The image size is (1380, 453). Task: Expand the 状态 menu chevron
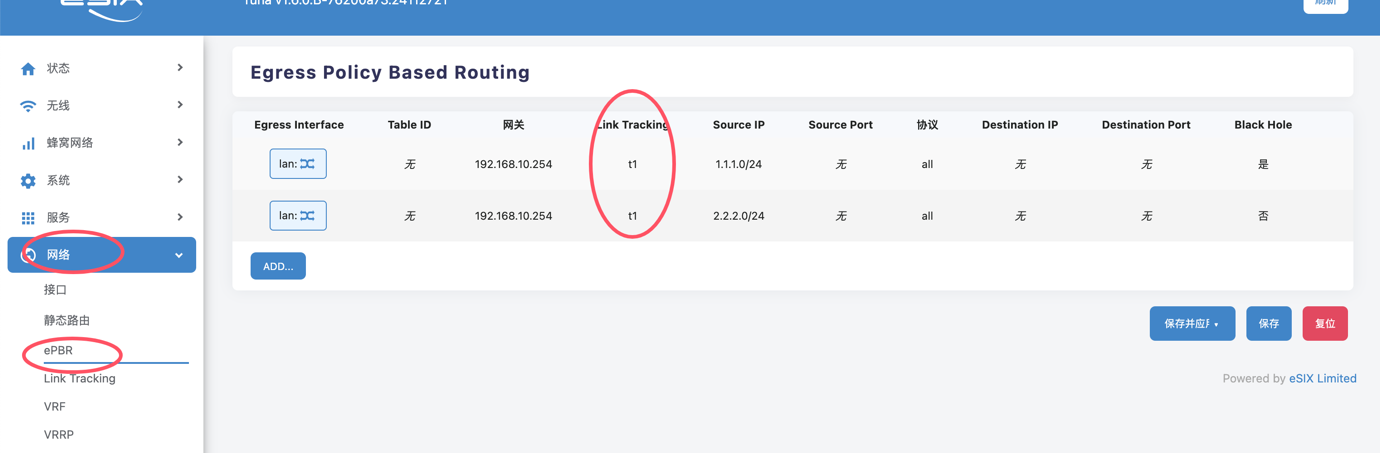click(x=180, y=68)
